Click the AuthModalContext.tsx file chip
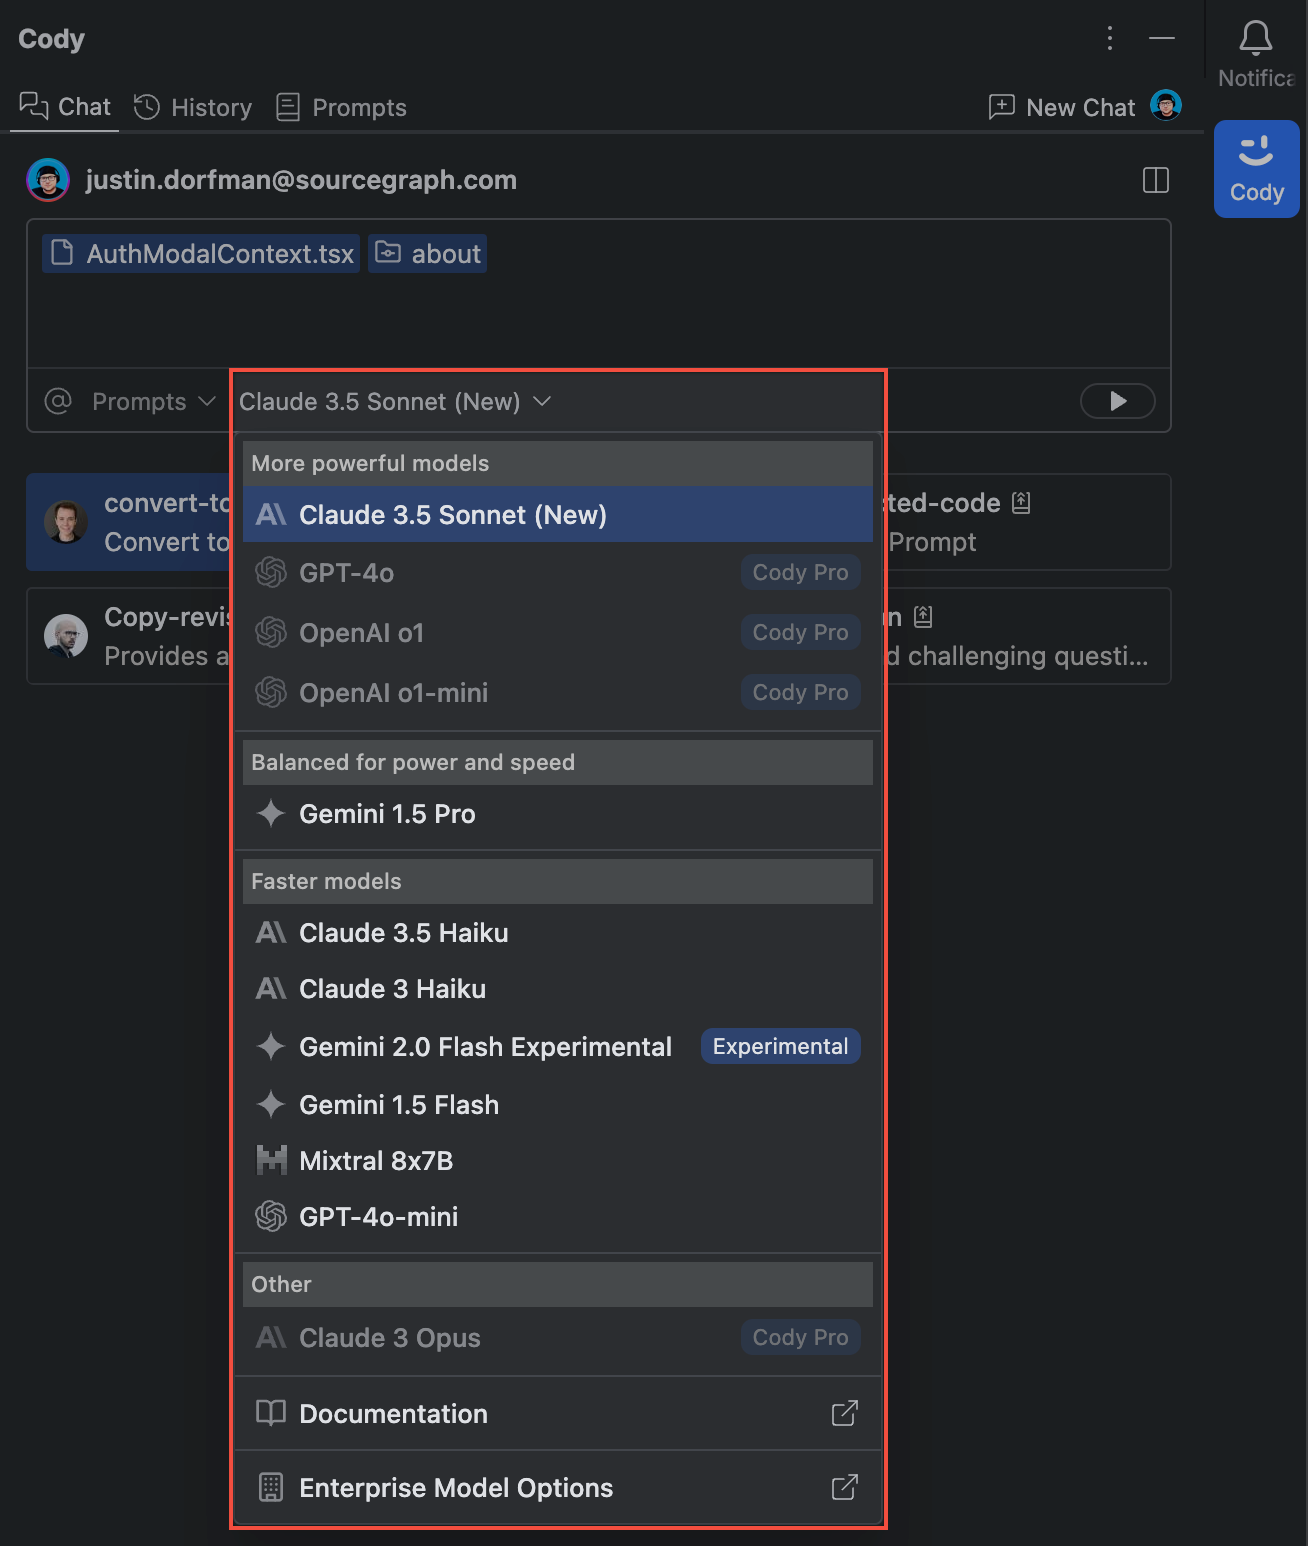Screen dimensions: 1308x1546 (201, 254)
